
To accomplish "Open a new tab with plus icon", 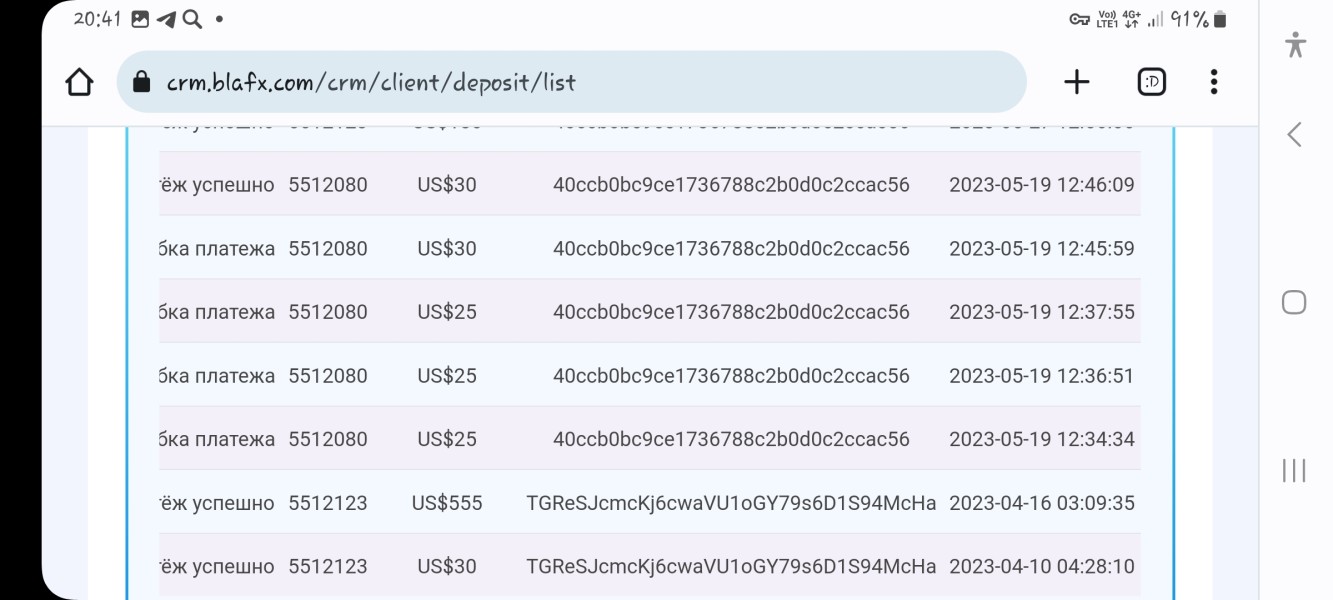I will [x=1076, y=82].
